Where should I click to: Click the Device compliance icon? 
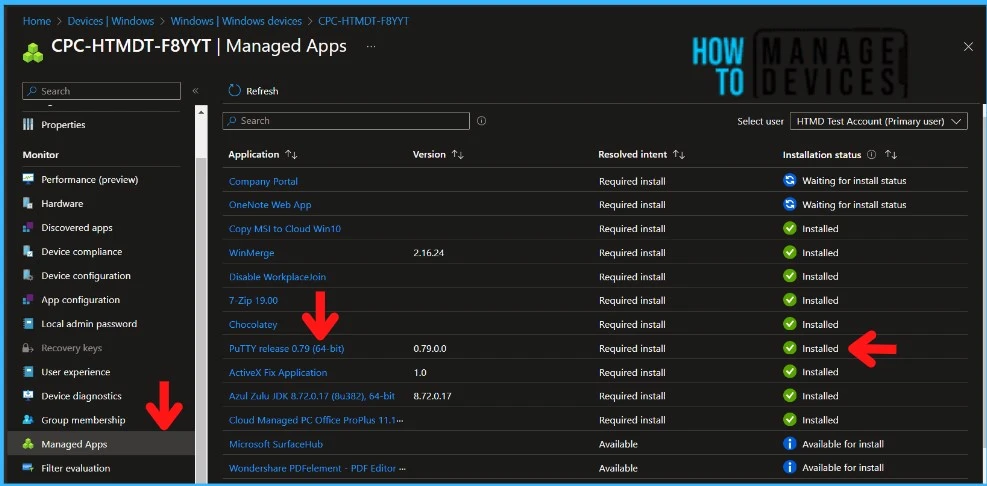28,251
